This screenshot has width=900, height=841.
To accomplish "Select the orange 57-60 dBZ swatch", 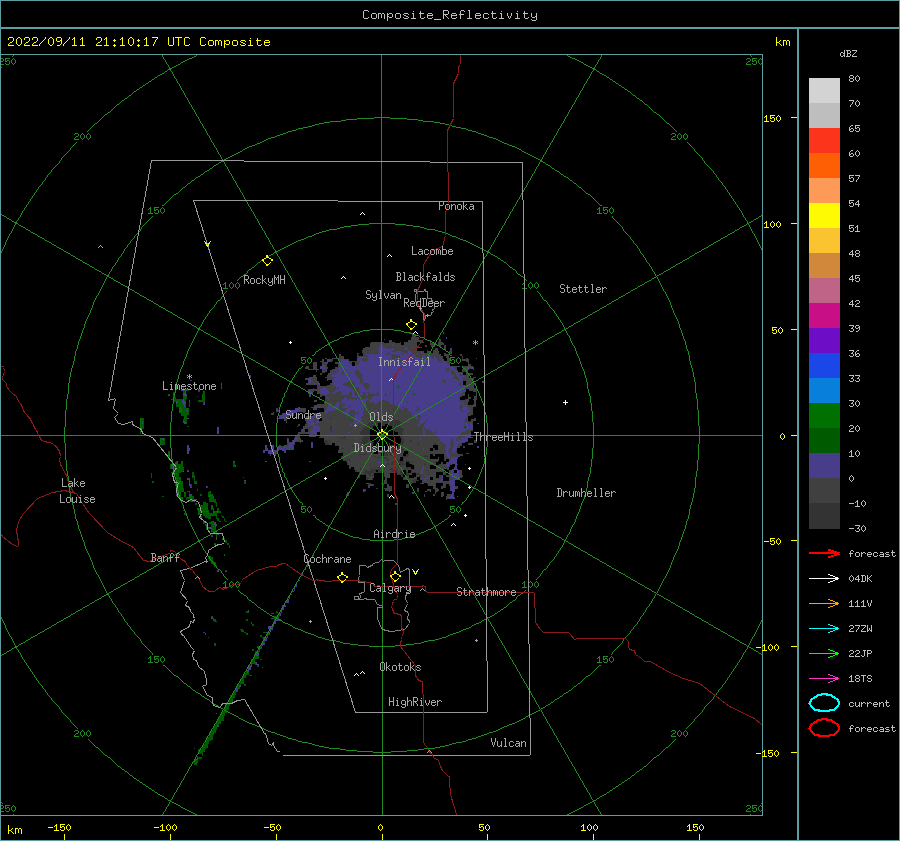I will click(824, 165).
